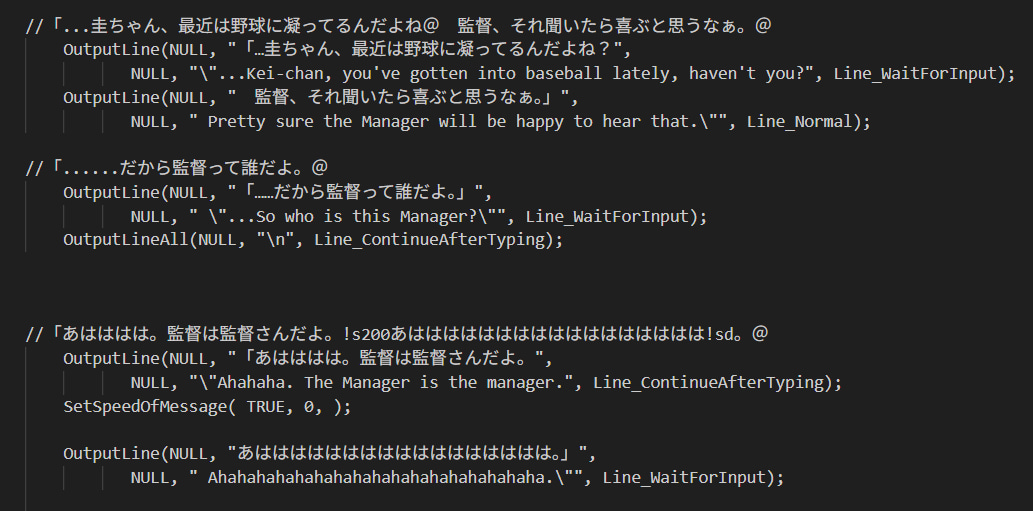
Task: Place cursor on the Line_Normal argument
Action: click(799, 122)
